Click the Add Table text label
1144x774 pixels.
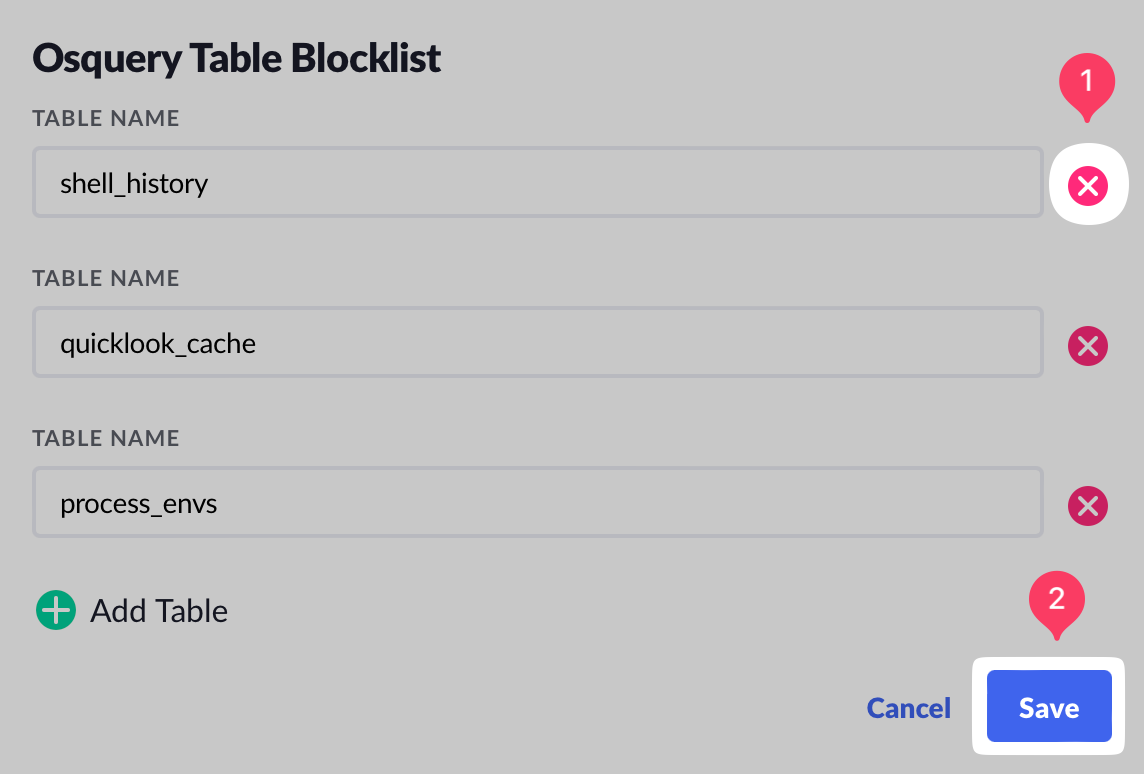(x=159, y=610)
